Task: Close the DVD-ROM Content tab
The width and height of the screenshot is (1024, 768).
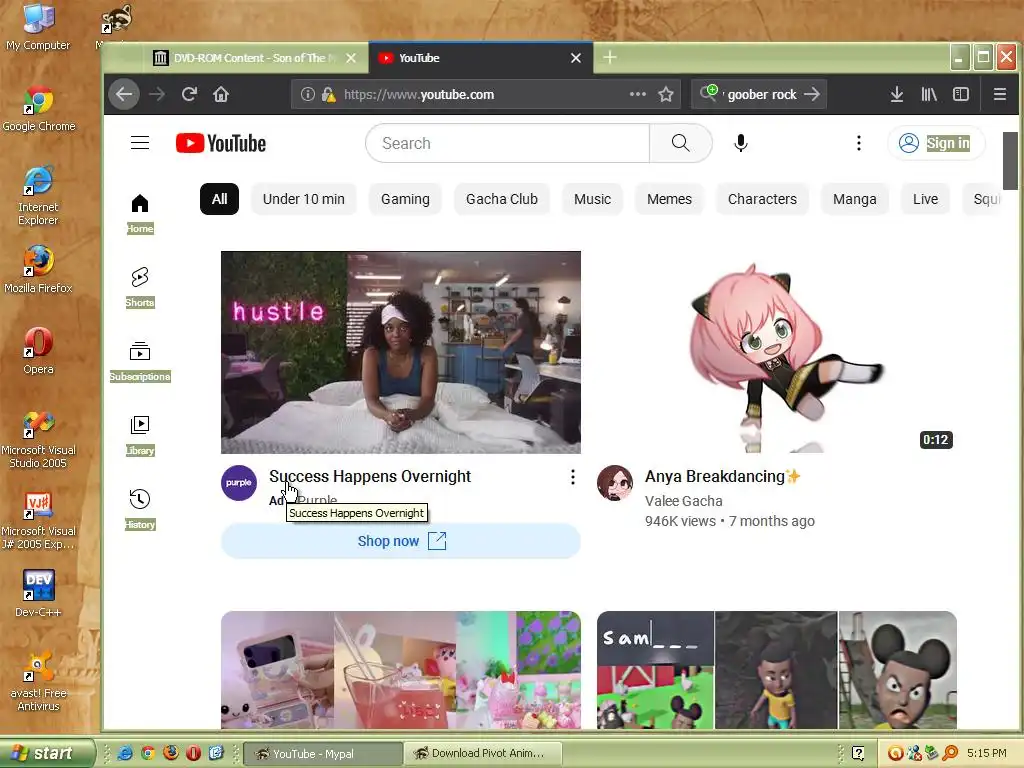Action: click(x=351, y=58)
